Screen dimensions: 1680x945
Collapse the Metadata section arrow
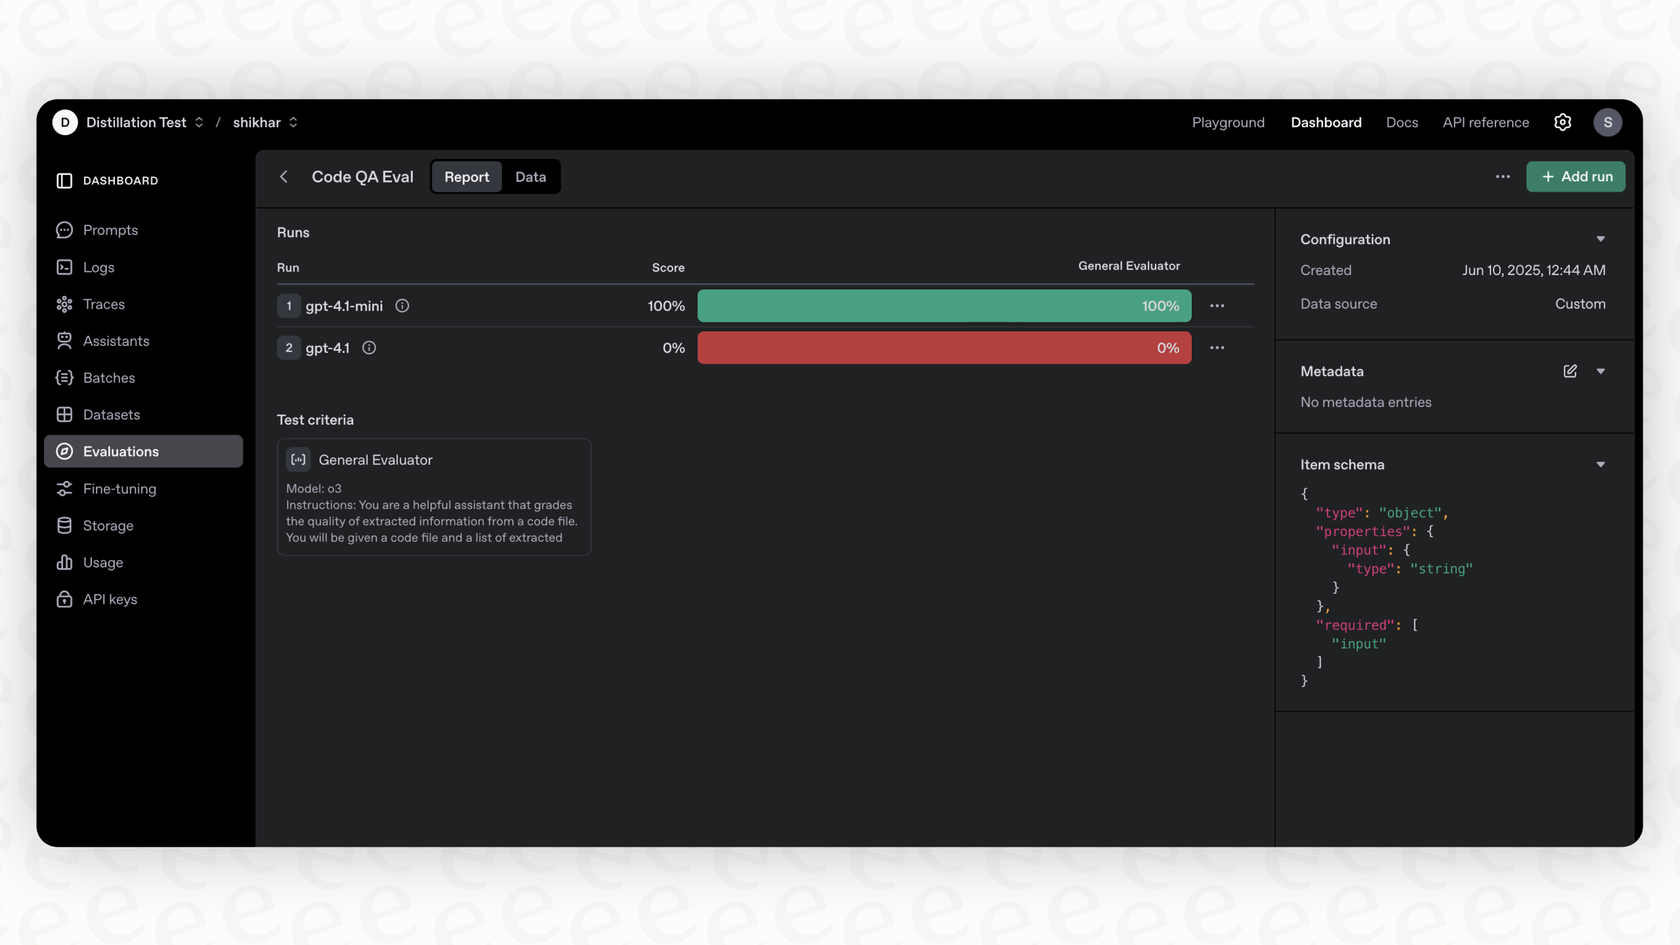[x=1600, y=371]
